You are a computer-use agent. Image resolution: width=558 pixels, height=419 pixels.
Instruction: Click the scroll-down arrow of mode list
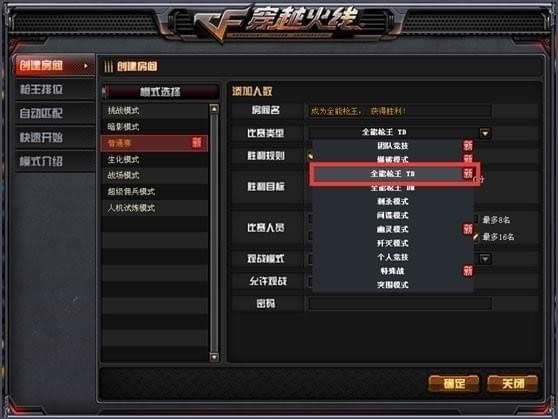[x=214, y=357]
